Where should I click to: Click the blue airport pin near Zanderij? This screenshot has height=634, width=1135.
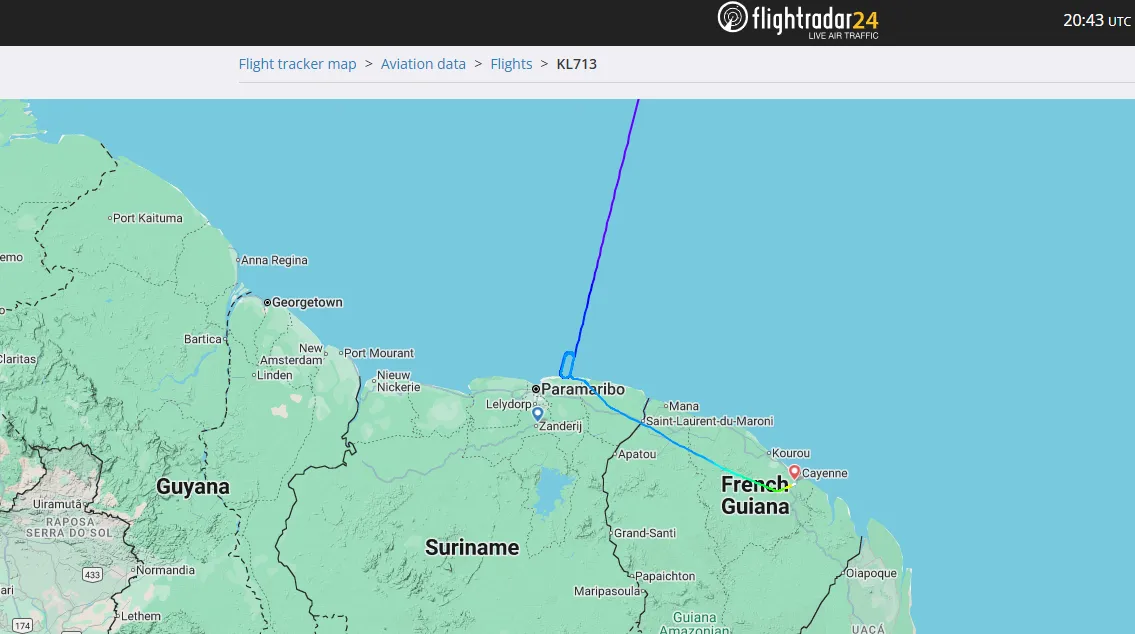(537, 413)
